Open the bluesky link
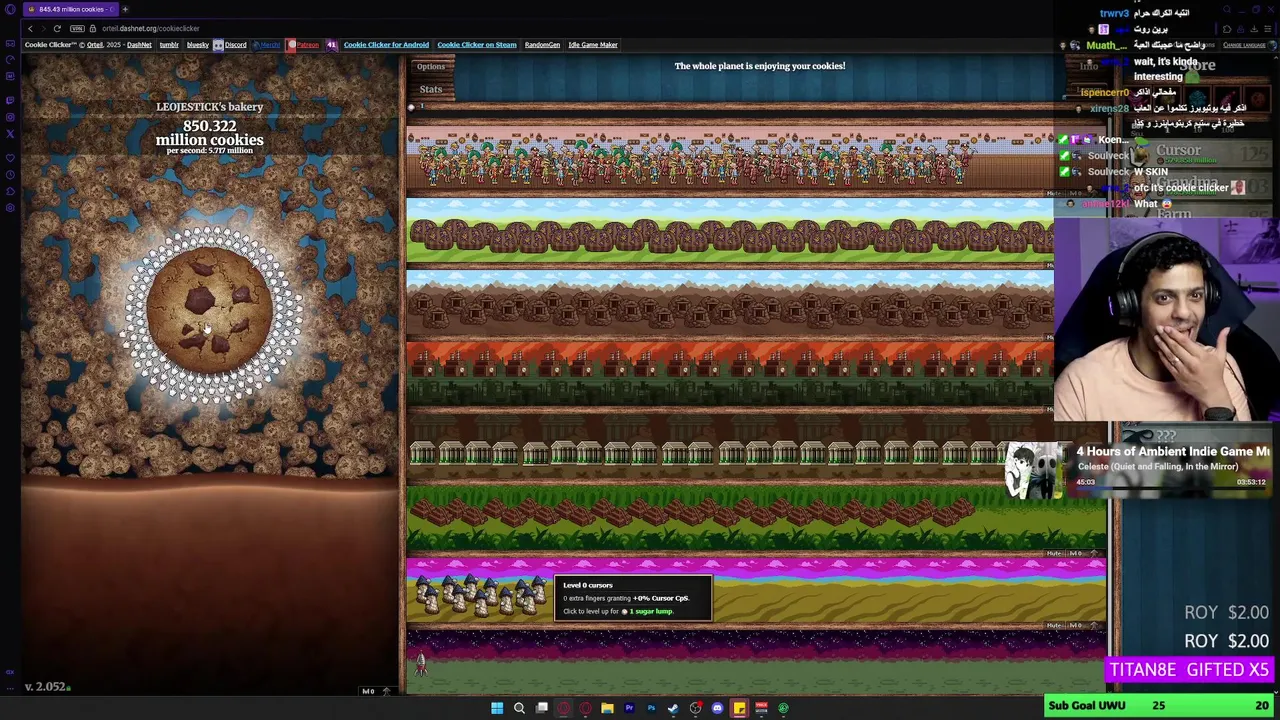The image size is (1280, 720). pos(198,45)
